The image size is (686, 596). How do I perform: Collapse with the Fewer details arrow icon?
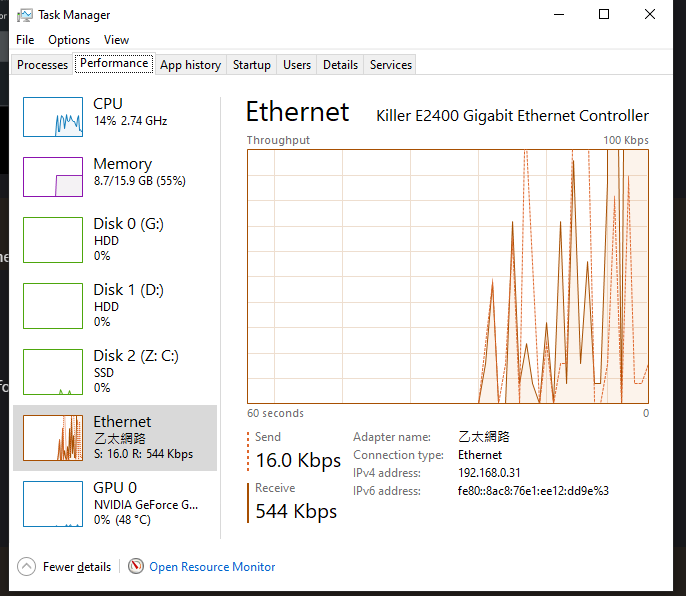pyautogui.click(x=26, y=567)
